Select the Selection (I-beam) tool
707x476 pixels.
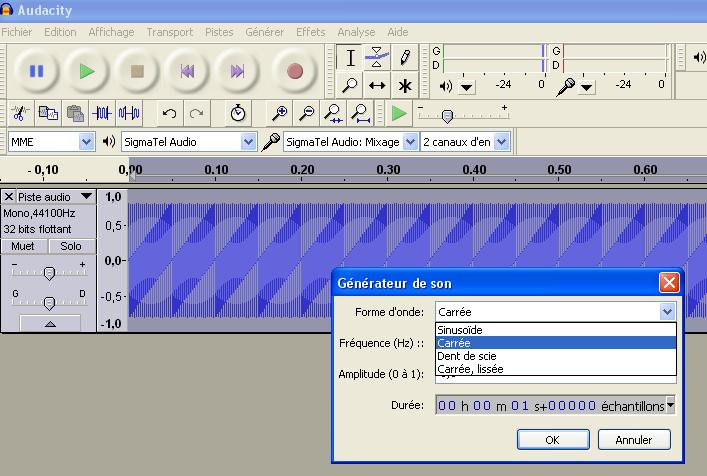click(350, 58)
